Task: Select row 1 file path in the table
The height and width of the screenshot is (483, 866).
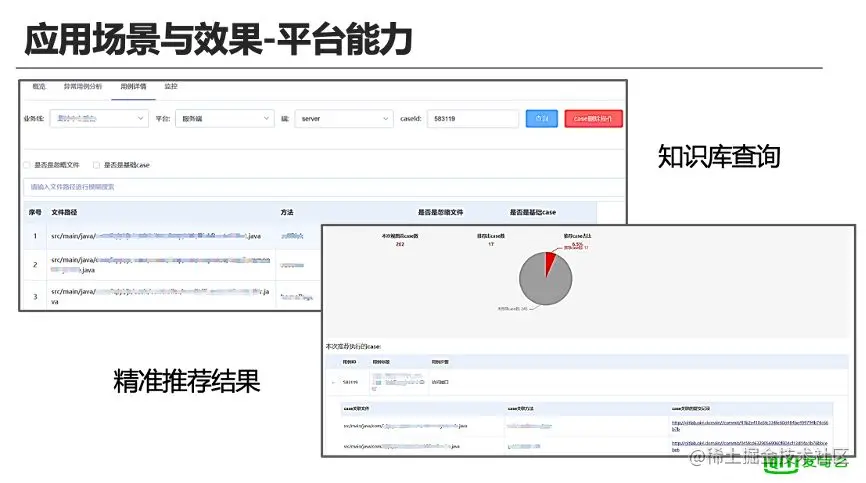Action: 156,236
